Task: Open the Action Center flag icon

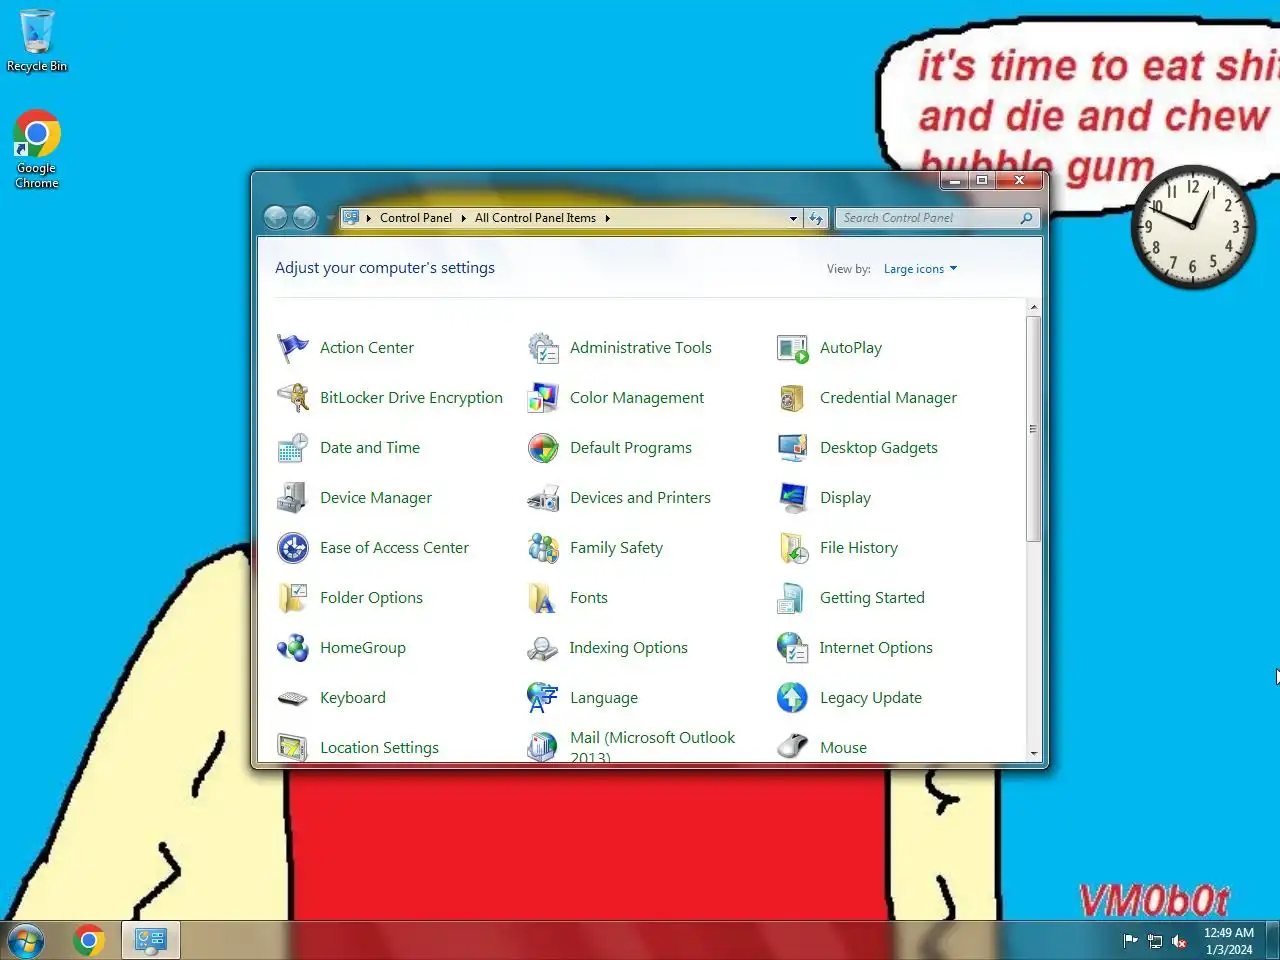Action: pyautogui.click(x=292, y=348)
